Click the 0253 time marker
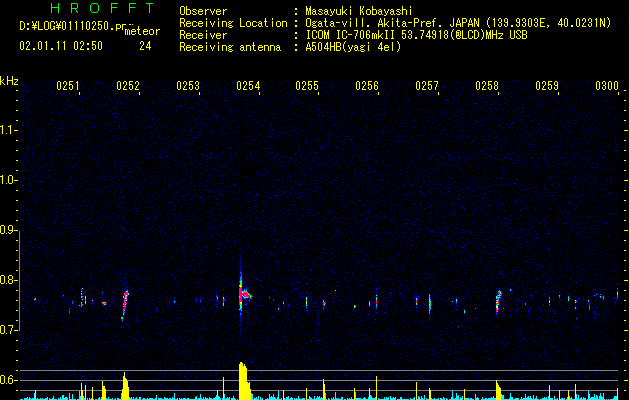 coord(188,86)
